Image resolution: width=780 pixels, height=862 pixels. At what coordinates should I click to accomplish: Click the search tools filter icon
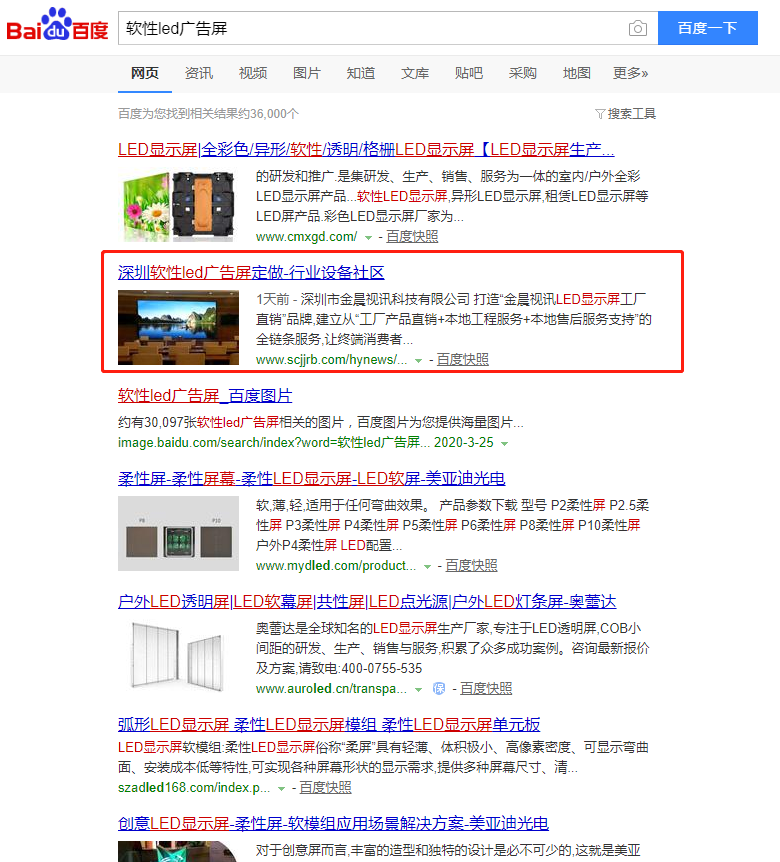pos(600,114)
